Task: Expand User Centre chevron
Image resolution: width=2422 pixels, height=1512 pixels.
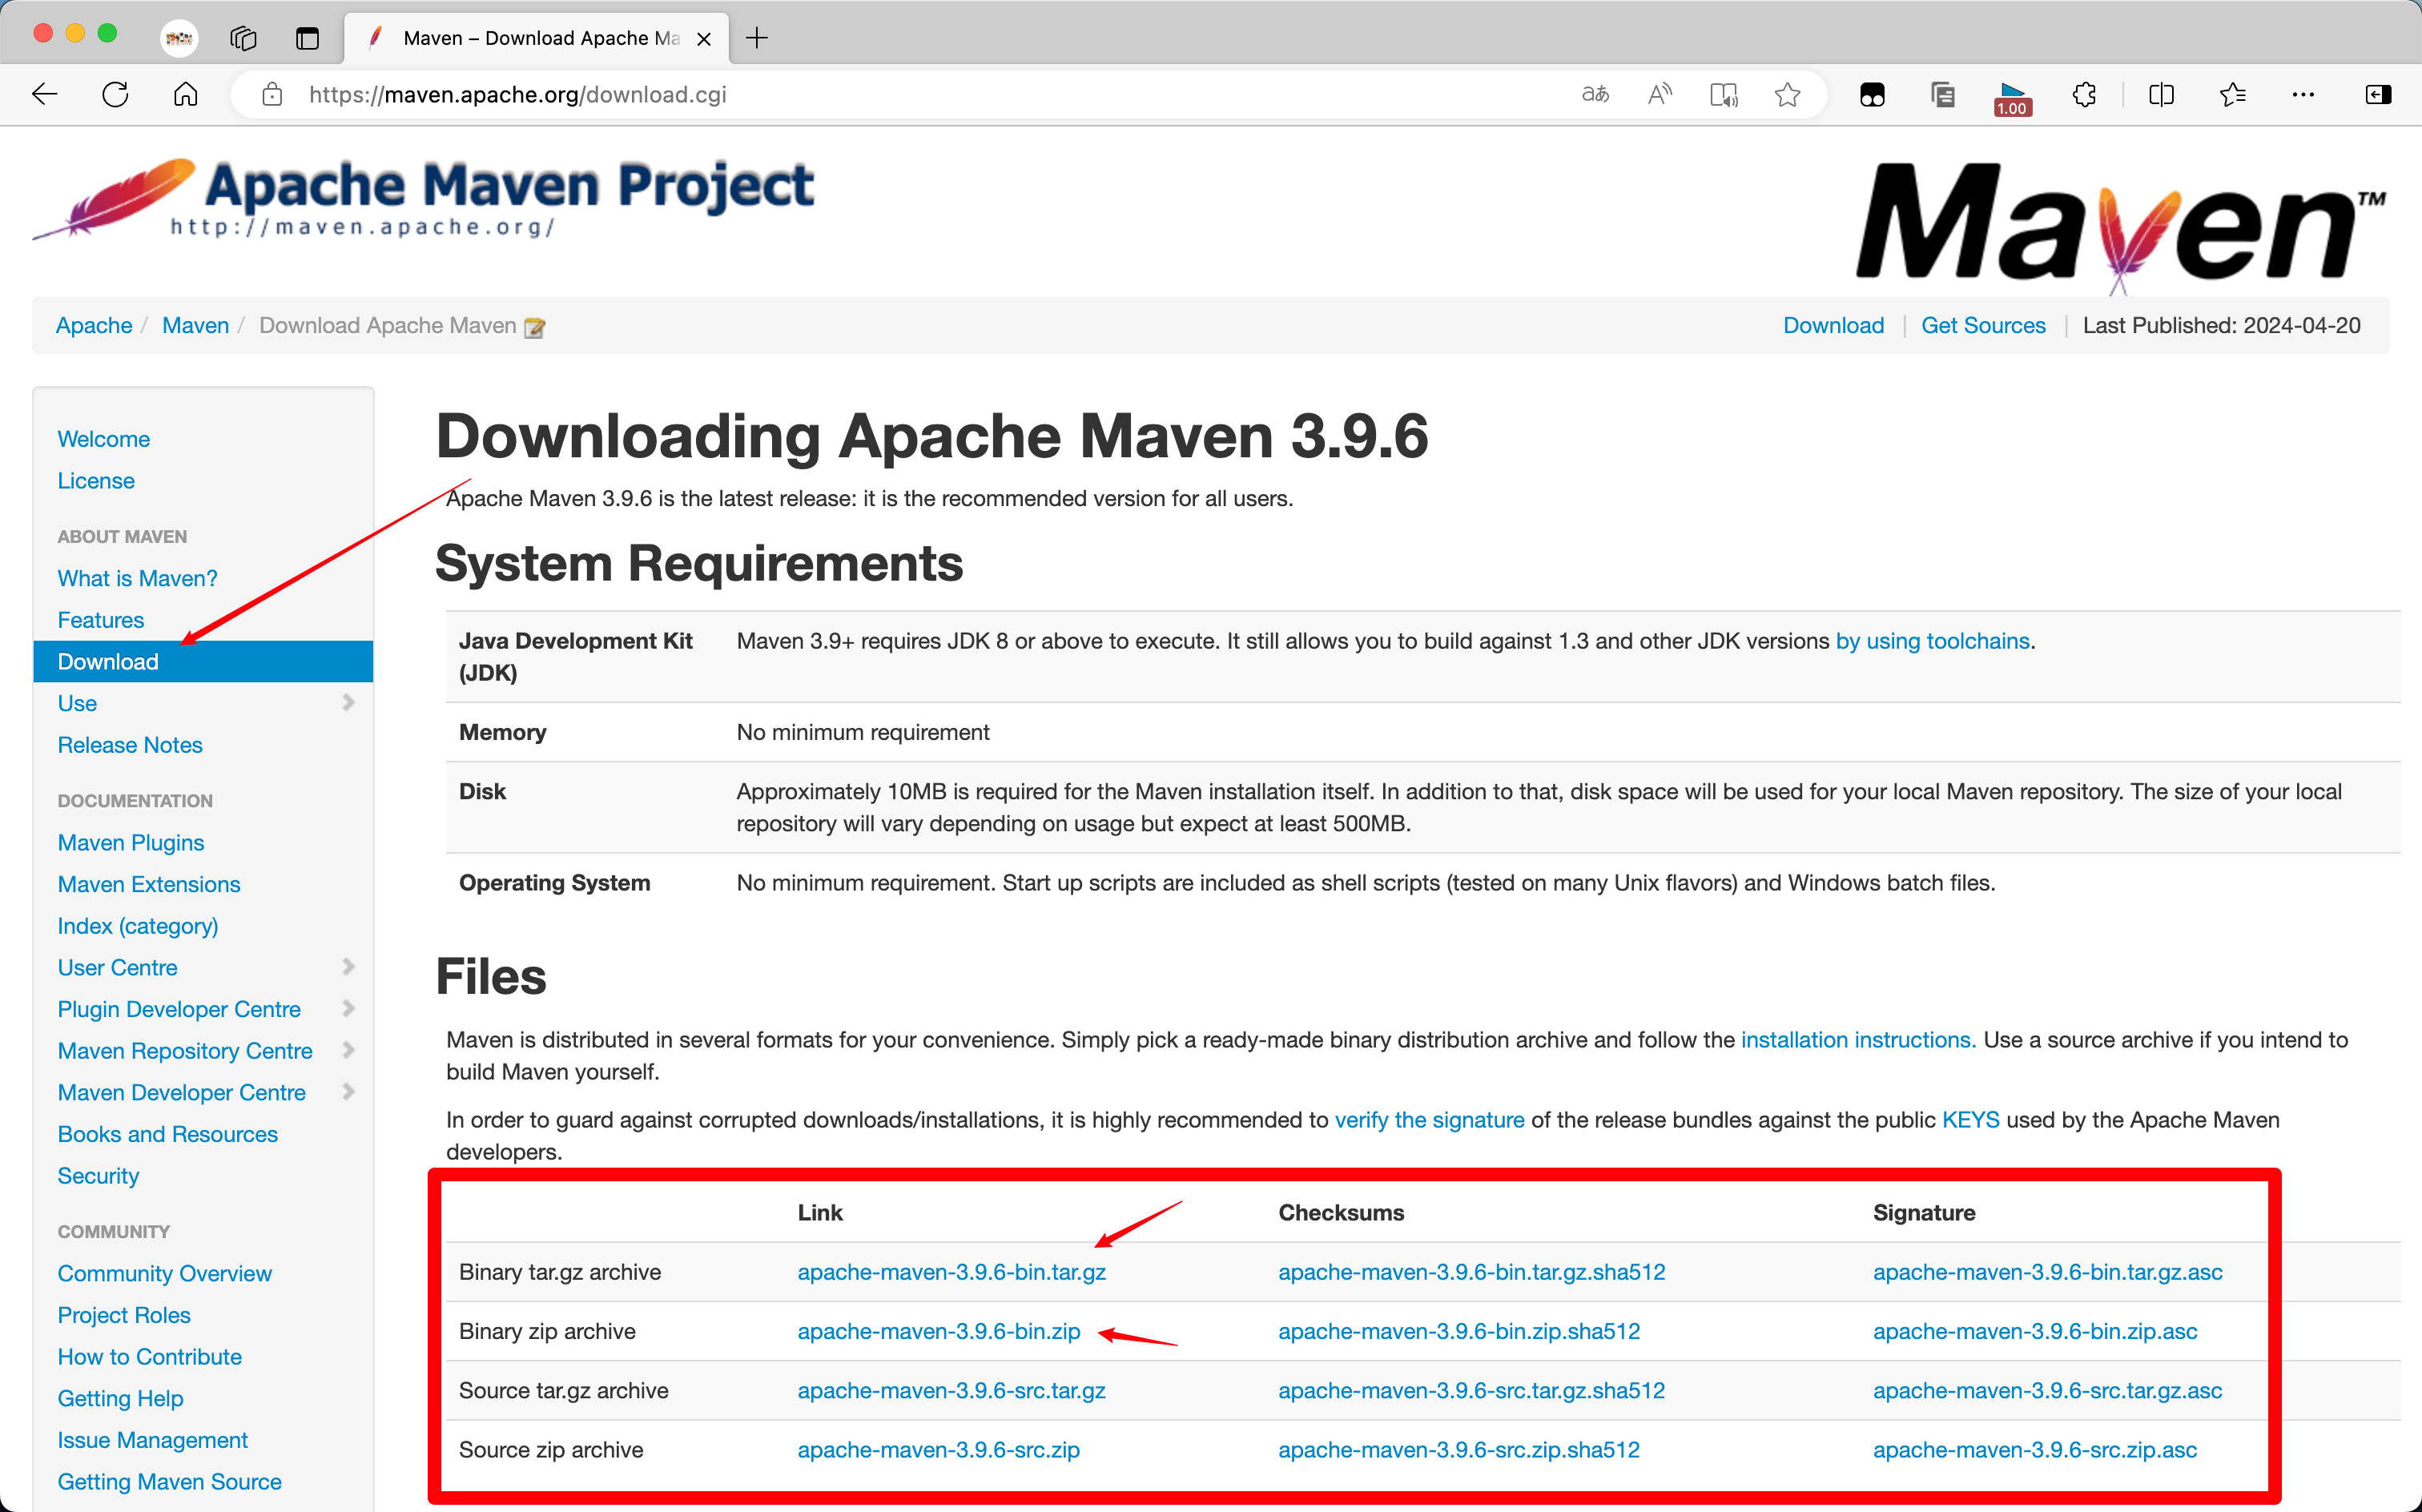Action: coord(348,966)
